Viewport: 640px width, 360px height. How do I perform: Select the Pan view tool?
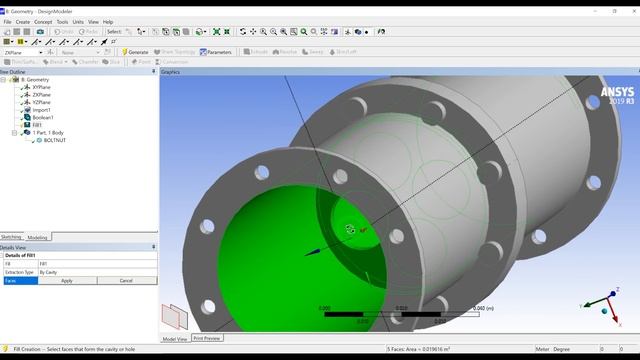(x=253, y=32)
